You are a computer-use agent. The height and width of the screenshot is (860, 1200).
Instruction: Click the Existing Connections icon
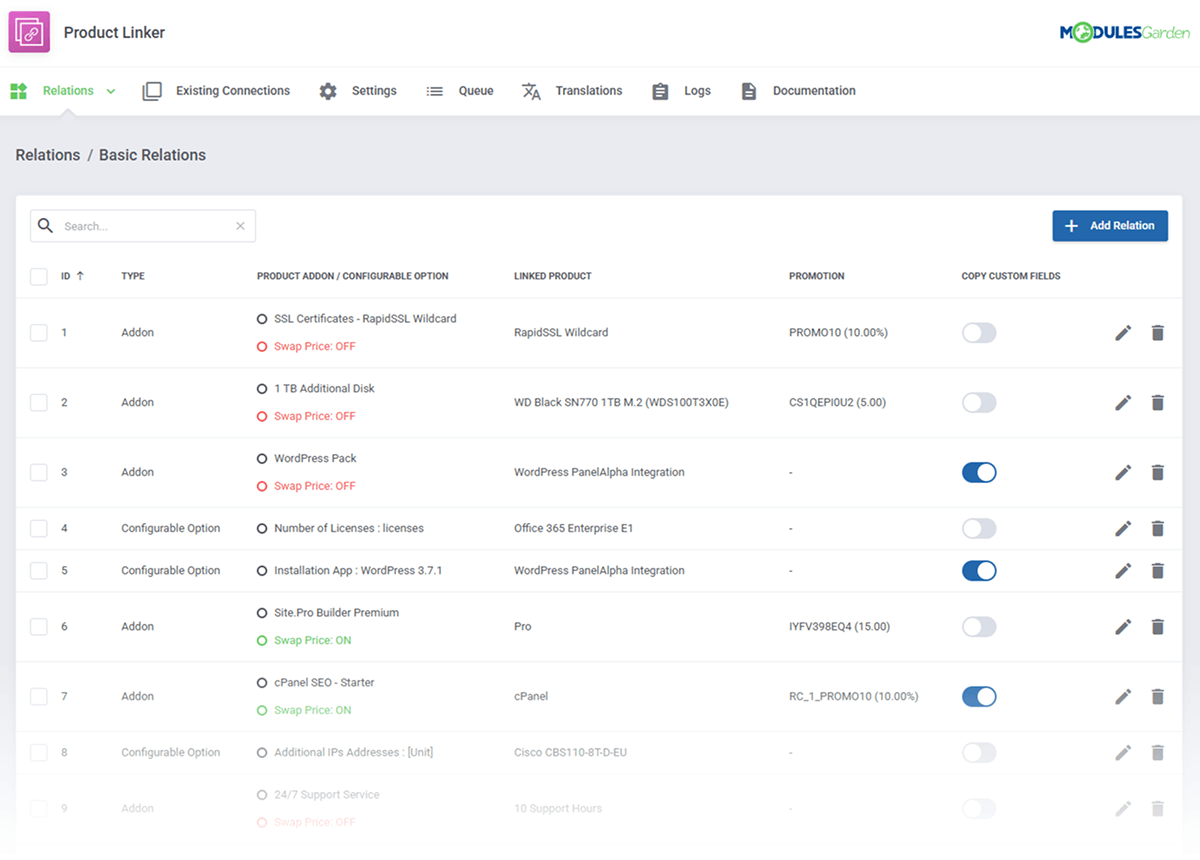152,91
